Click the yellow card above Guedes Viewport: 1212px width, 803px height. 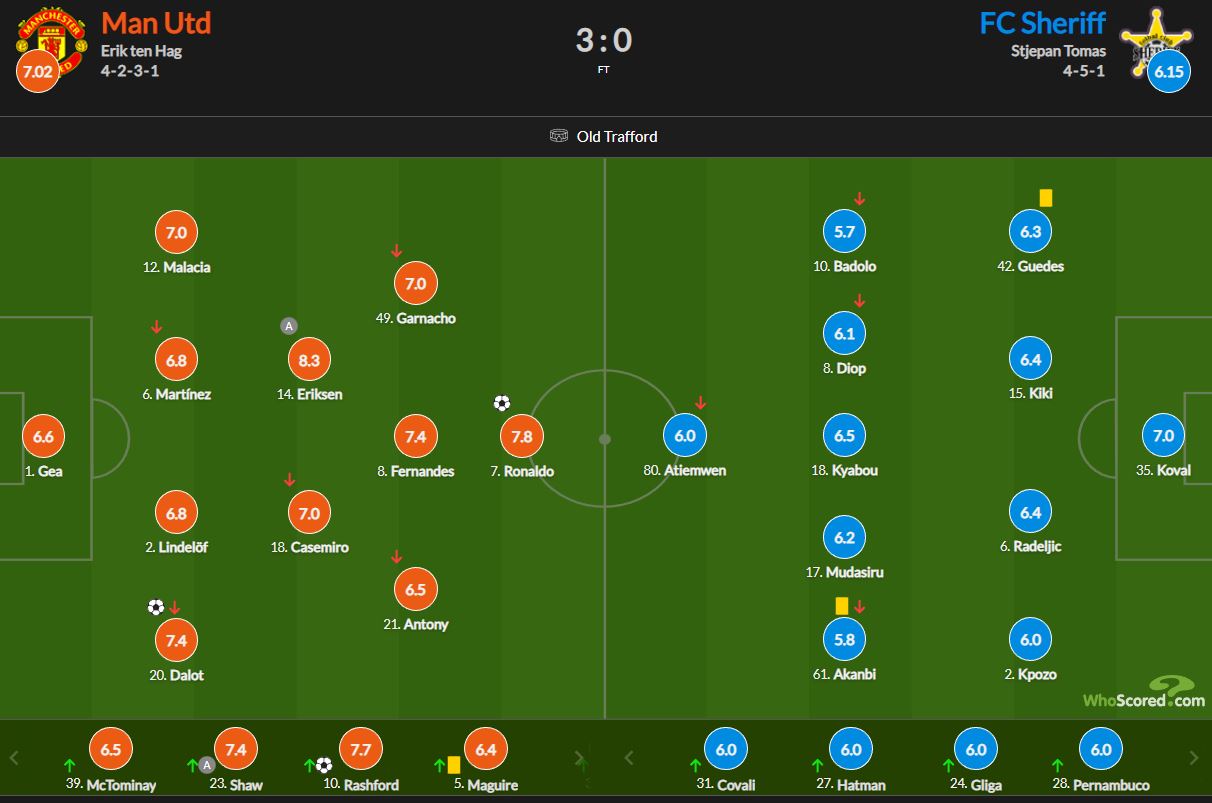click(x=1046, y=198)
